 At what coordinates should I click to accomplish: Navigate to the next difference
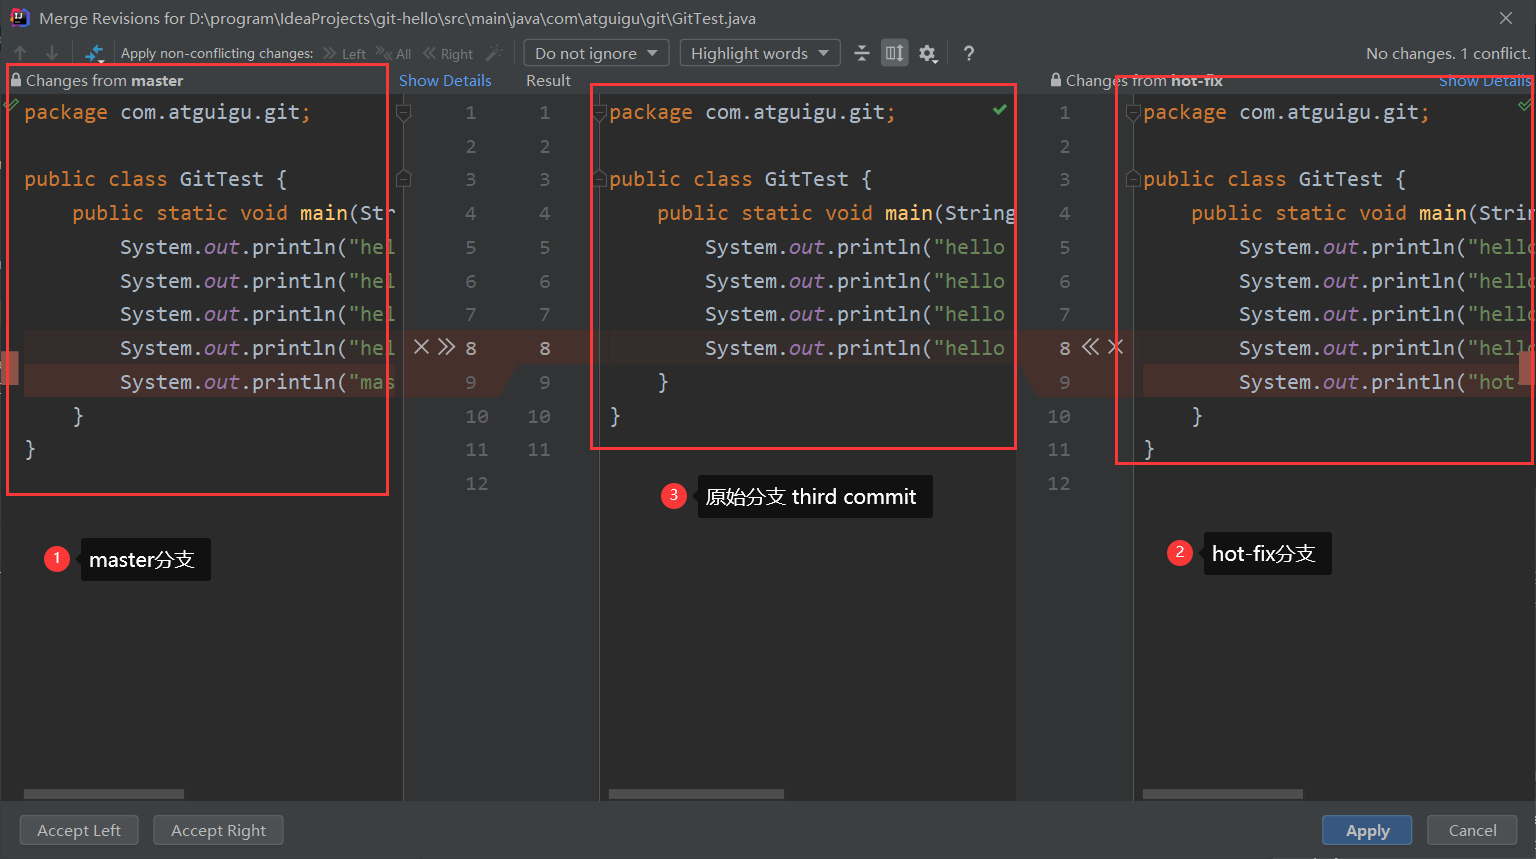(x=49, y=53)
